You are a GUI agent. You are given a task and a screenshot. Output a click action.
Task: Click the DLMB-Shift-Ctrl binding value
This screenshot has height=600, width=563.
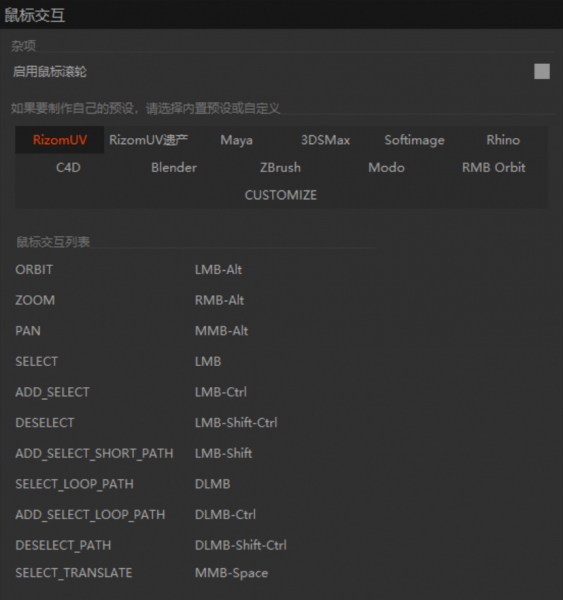(241, 545)
